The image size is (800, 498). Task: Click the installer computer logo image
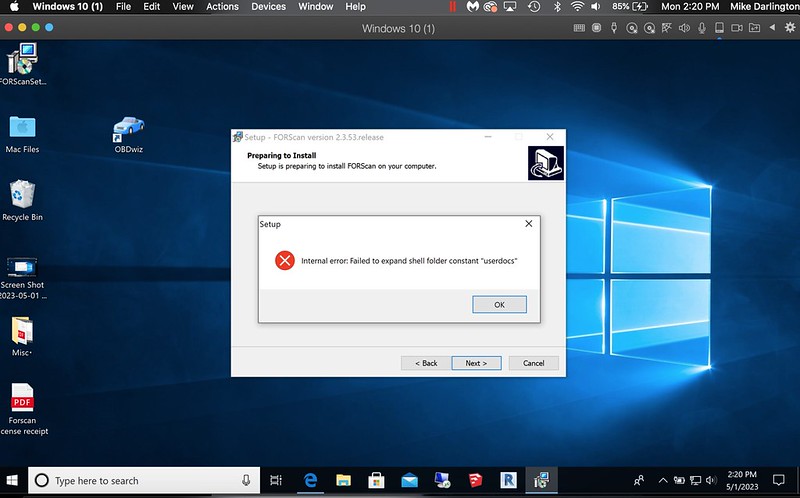(545, 163)
